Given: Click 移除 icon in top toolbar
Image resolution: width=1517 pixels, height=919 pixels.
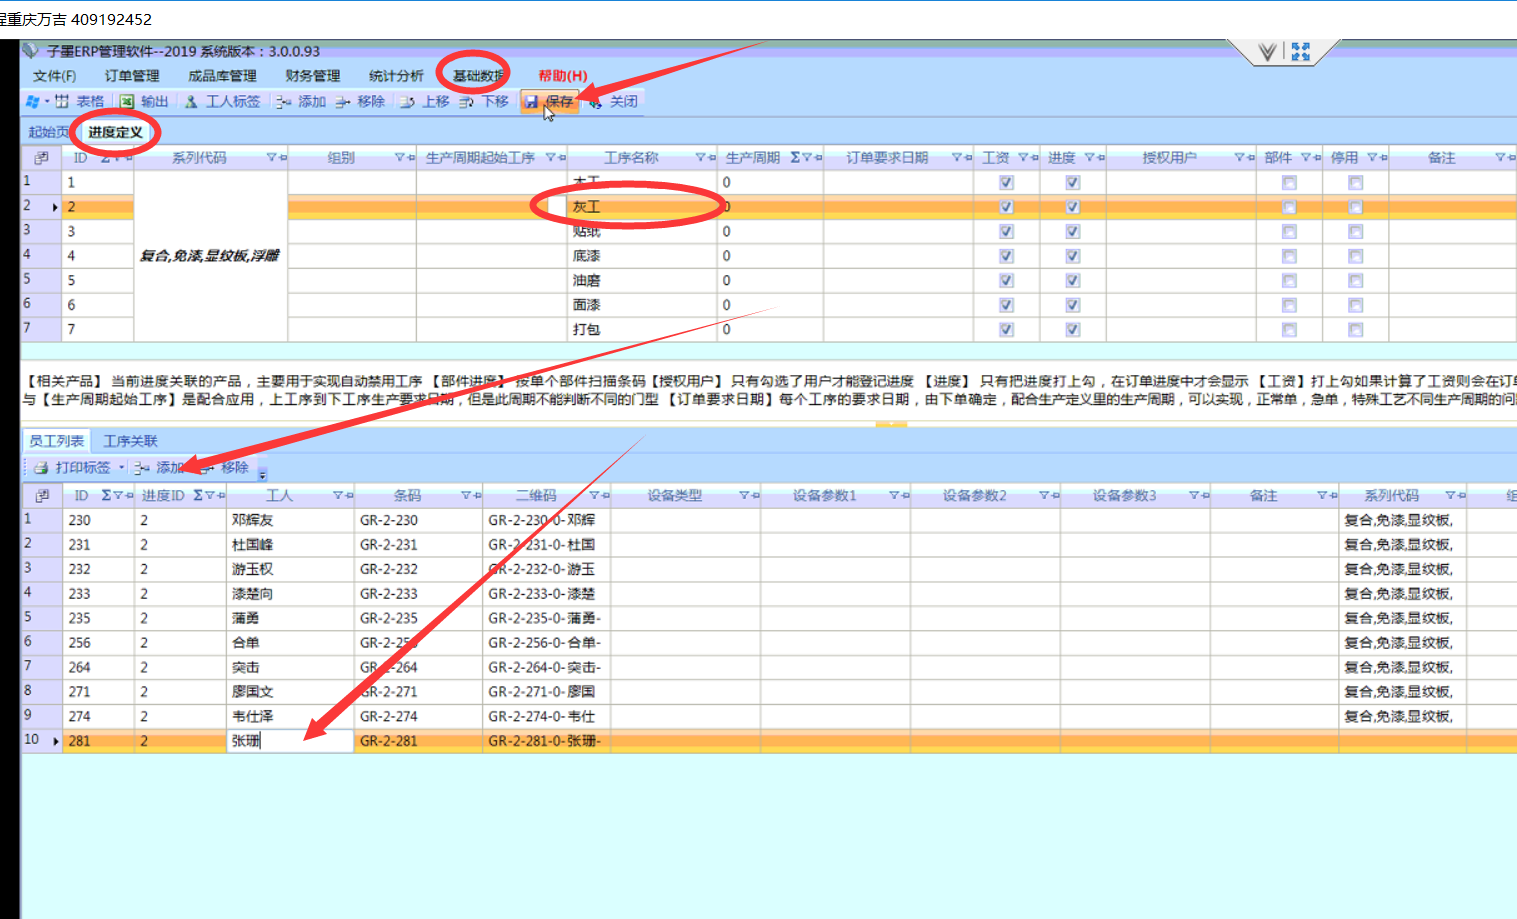Looking at the screenshot, I should pyautogui.click(x=344, y=102).
